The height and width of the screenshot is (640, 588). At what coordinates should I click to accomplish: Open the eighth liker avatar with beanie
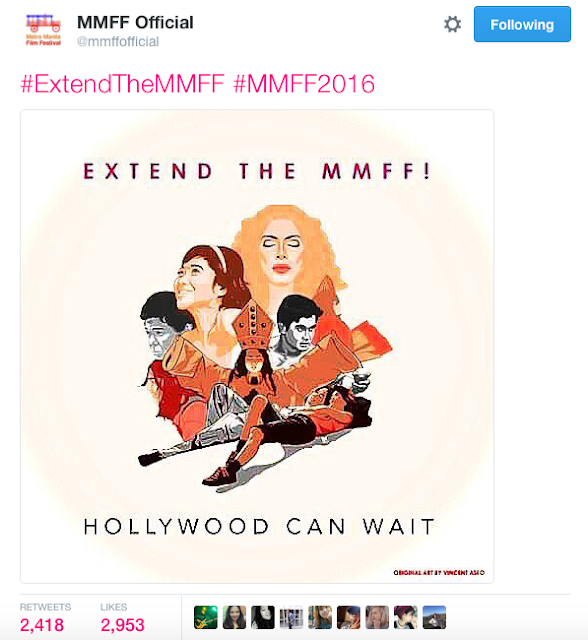coord(406,617)
